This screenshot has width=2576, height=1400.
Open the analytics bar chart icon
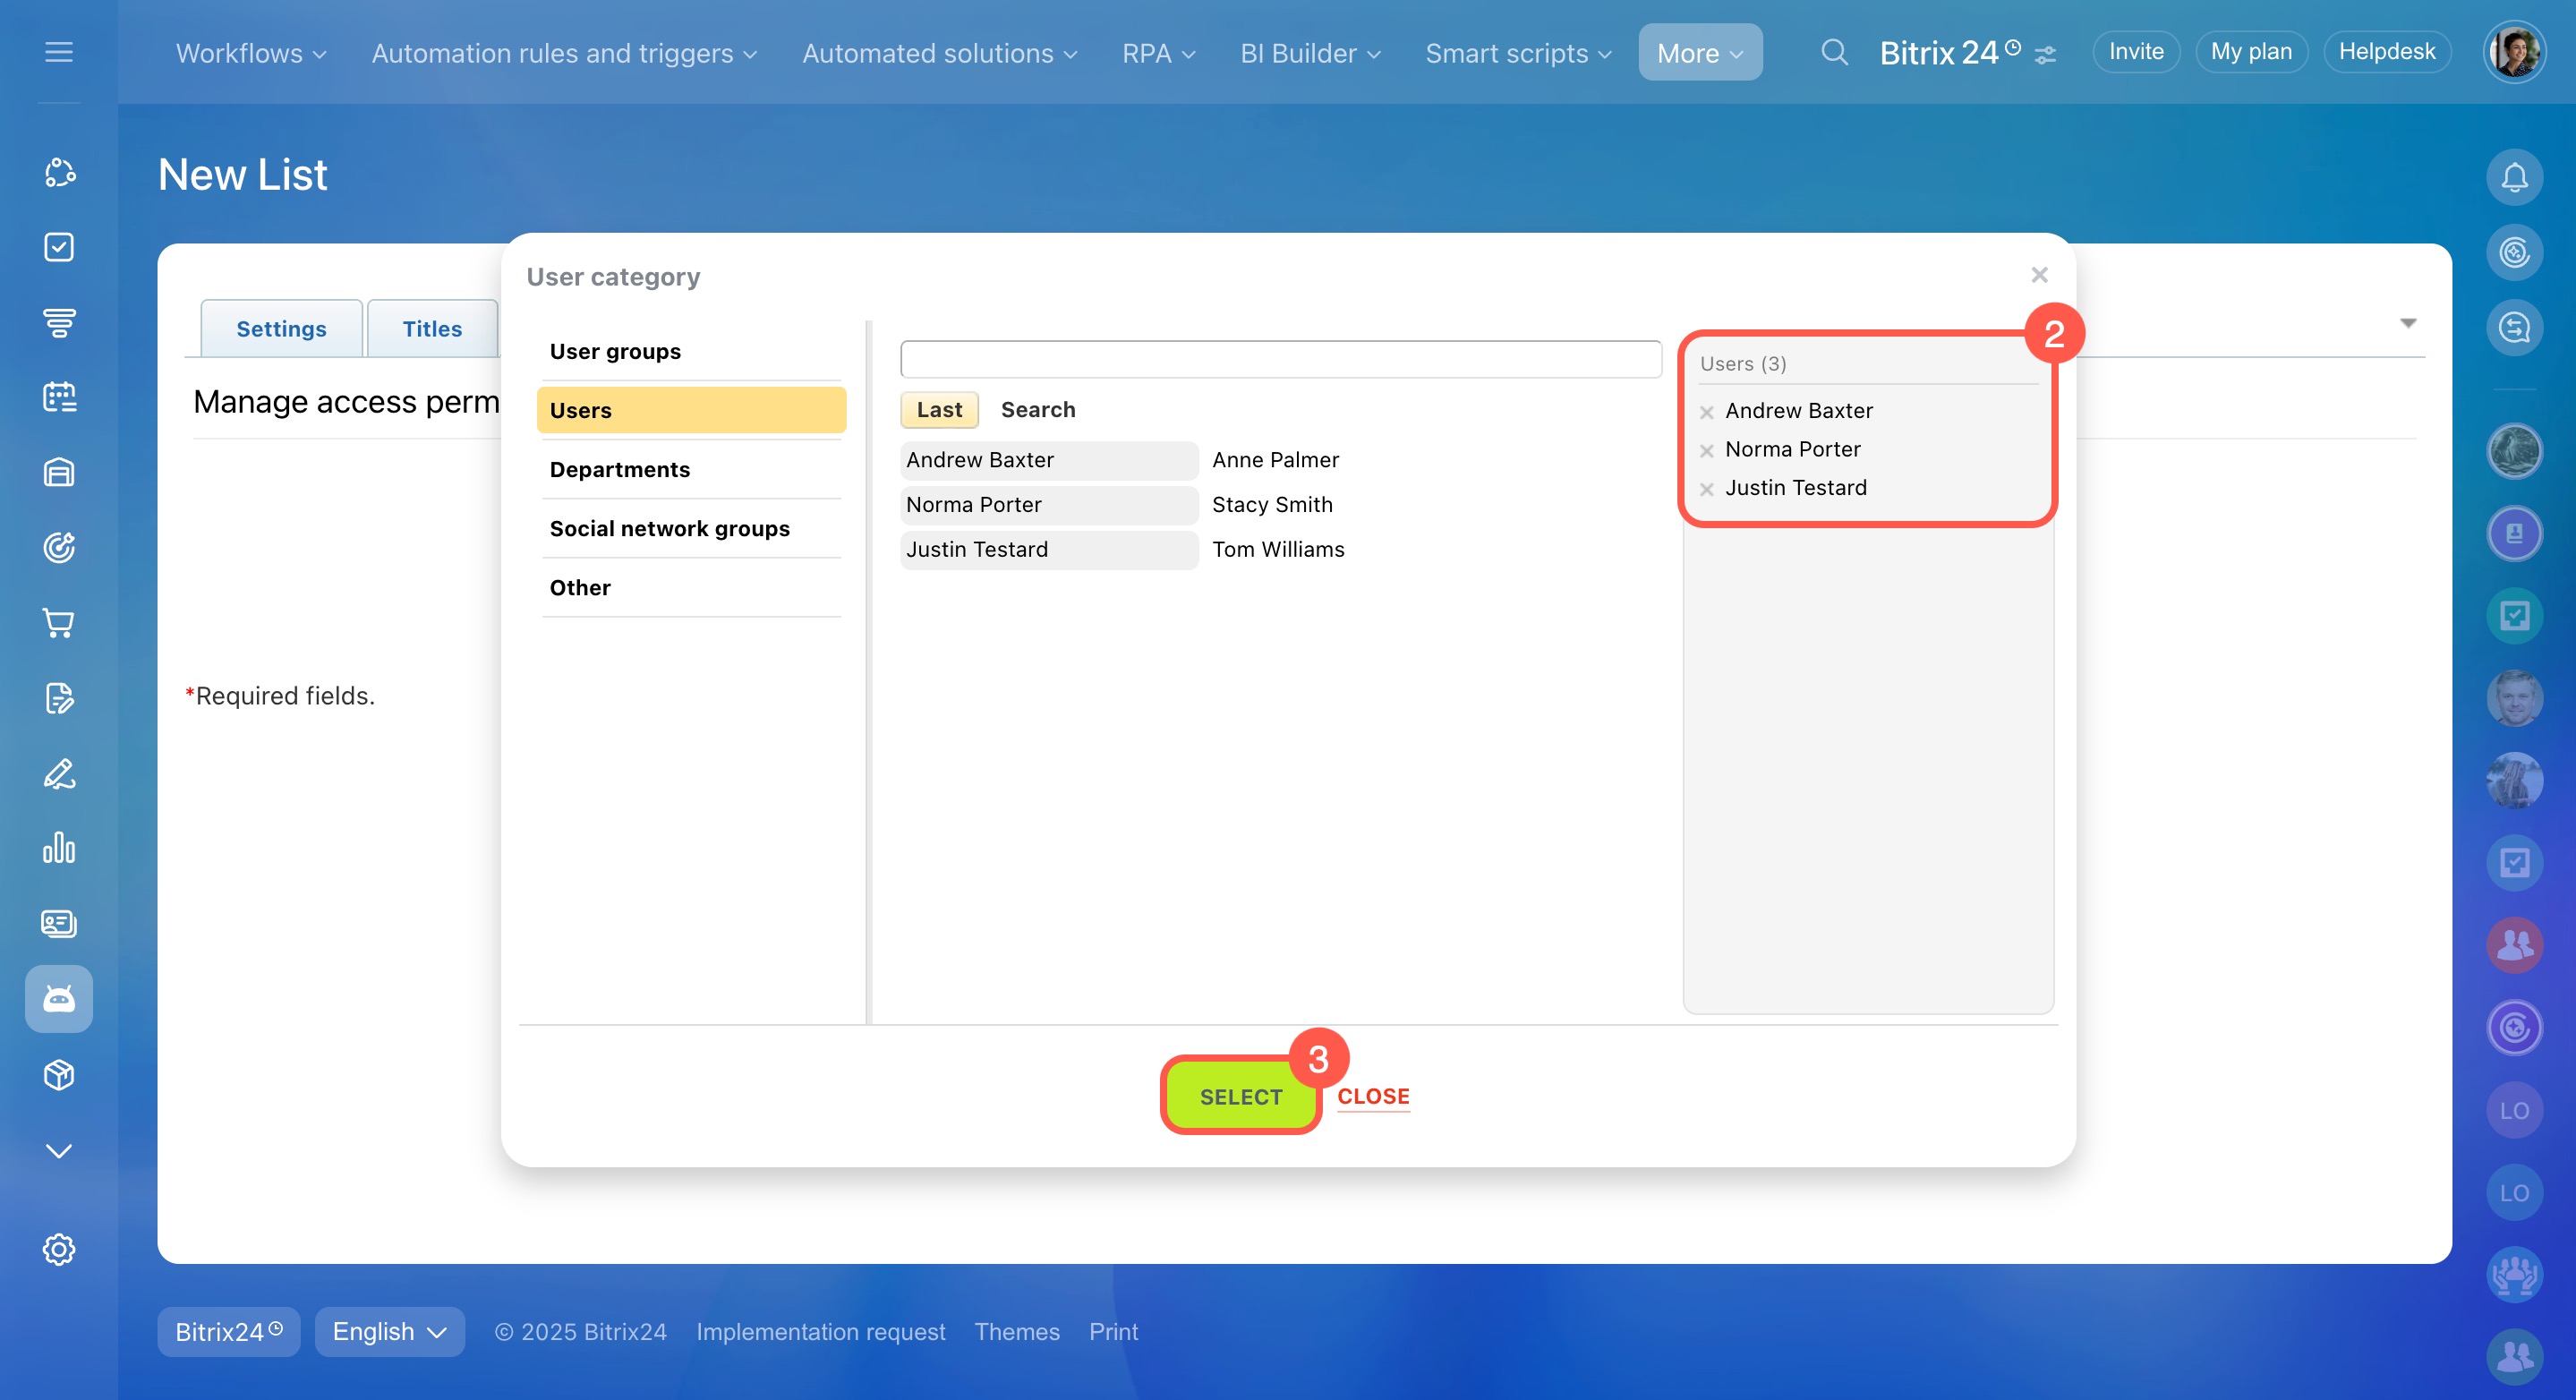click(59, 848)
